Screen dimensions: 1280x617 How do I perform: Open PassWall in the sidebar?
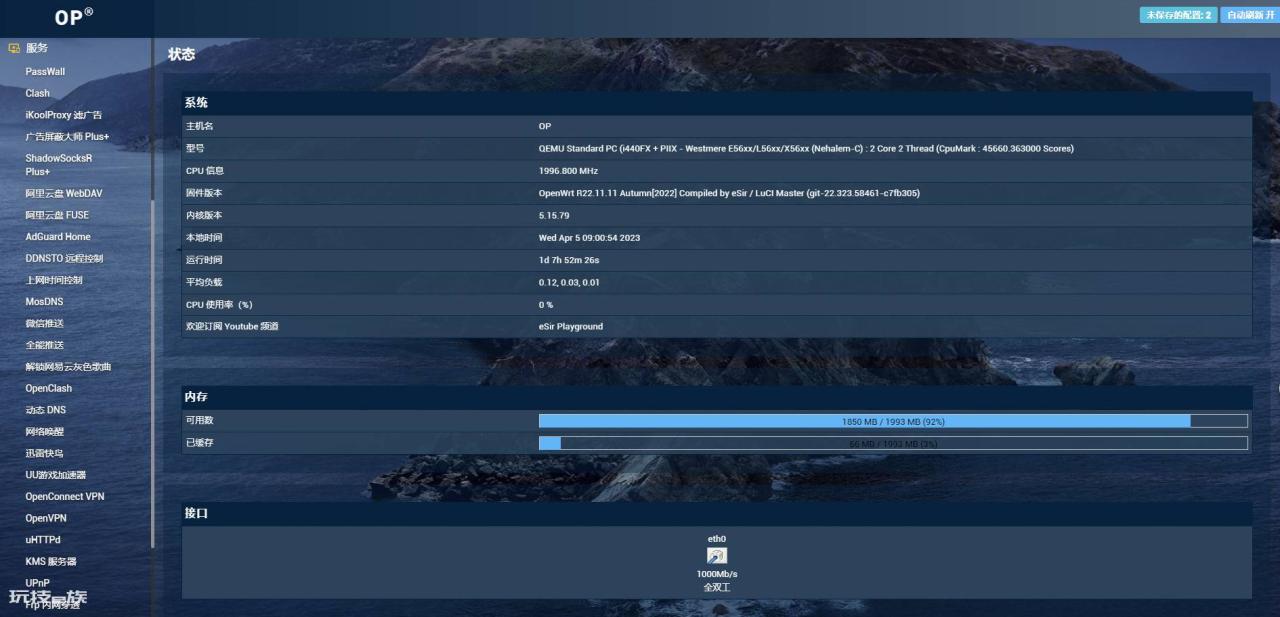45,72
